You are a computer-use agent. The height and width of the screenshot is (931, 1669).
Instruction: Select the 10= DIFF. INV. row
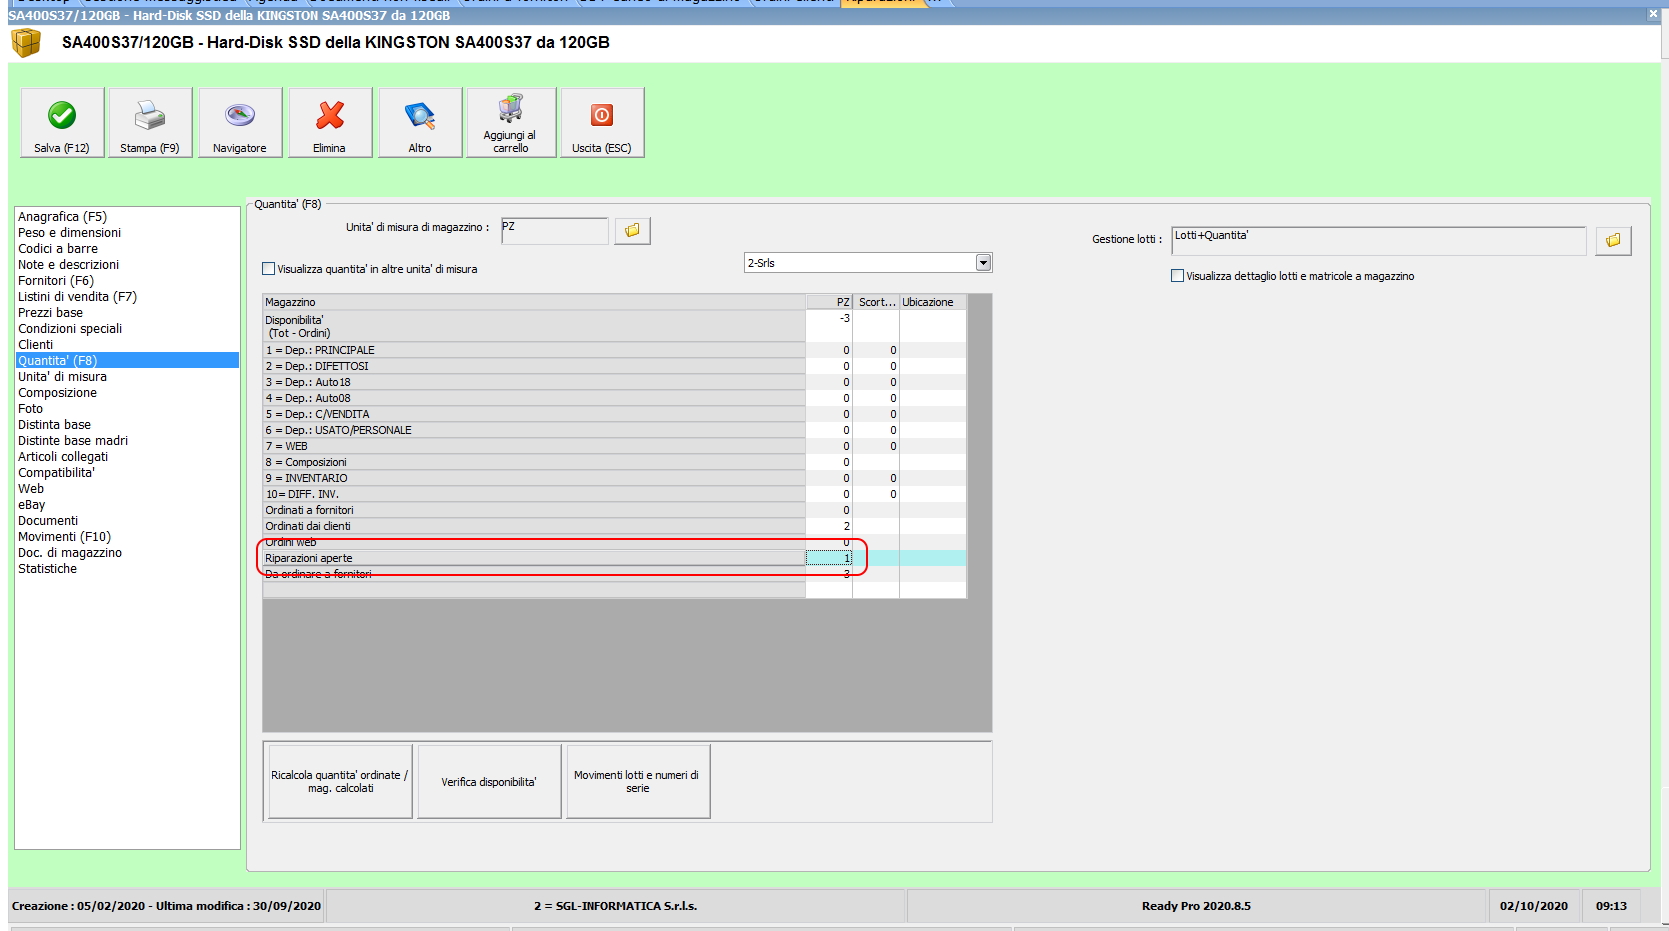[534, 494]
